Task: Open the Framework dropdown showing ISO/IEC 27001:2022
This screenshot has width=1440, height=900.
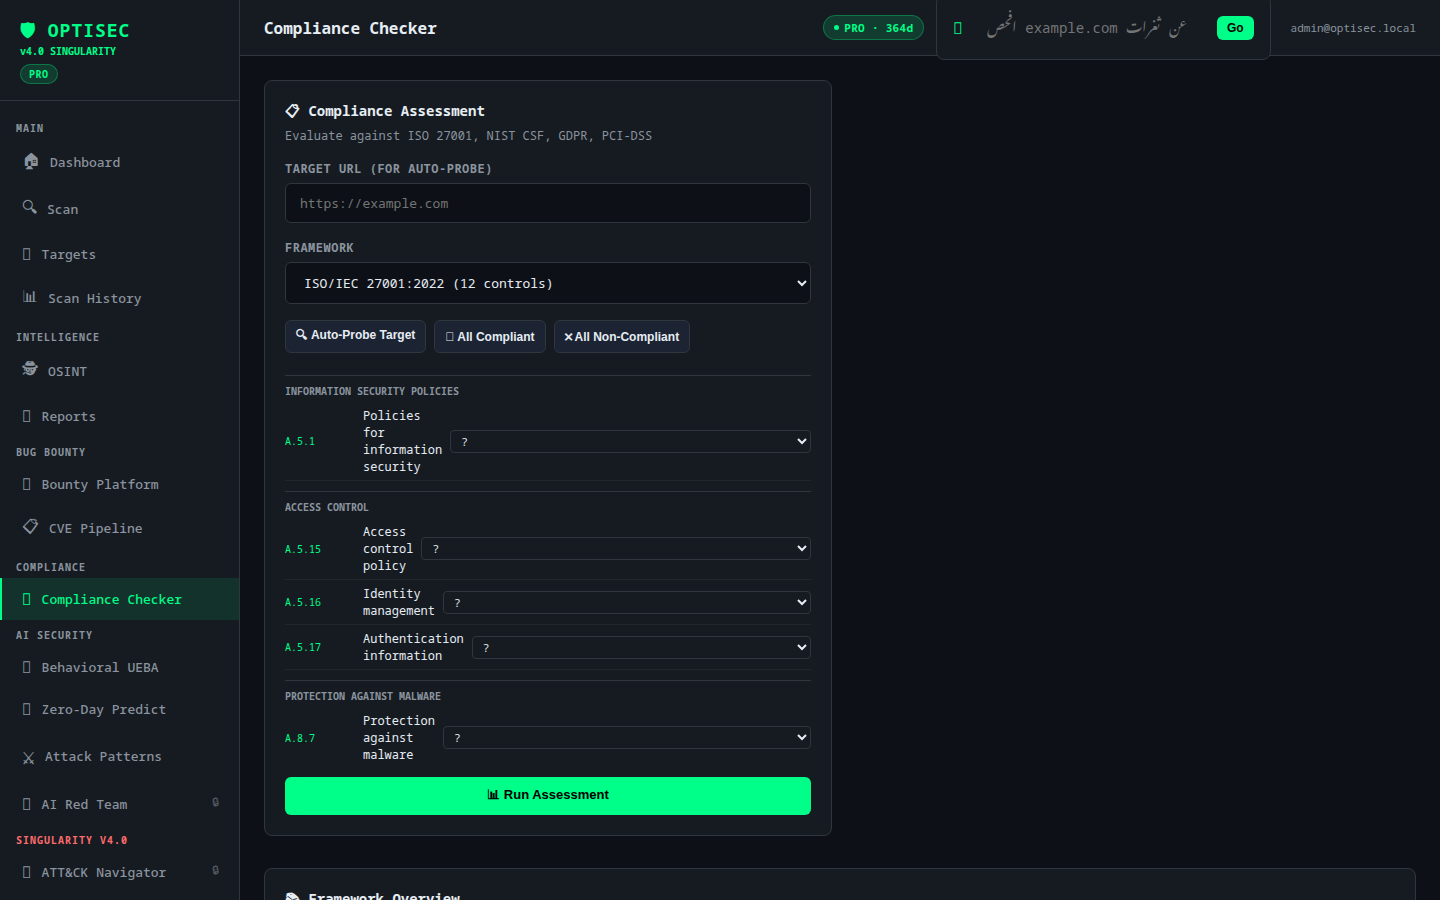Action: (x=548, y=283)
